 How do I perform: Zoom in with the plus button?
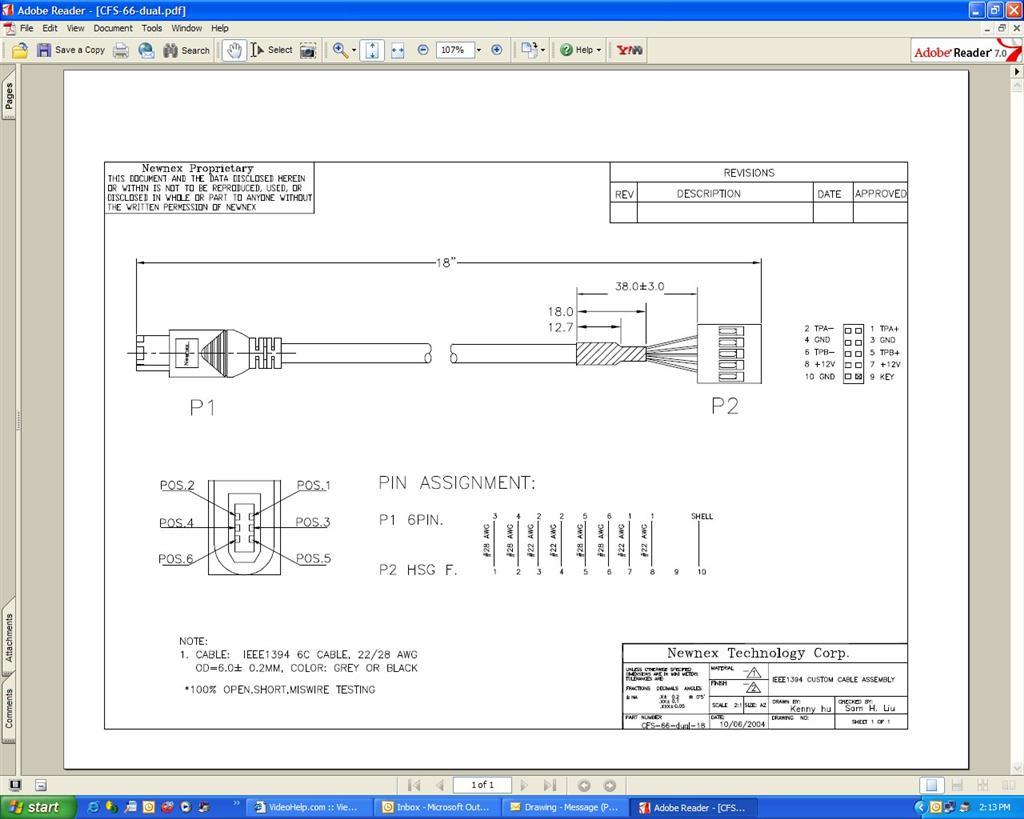tap(497, 50)
